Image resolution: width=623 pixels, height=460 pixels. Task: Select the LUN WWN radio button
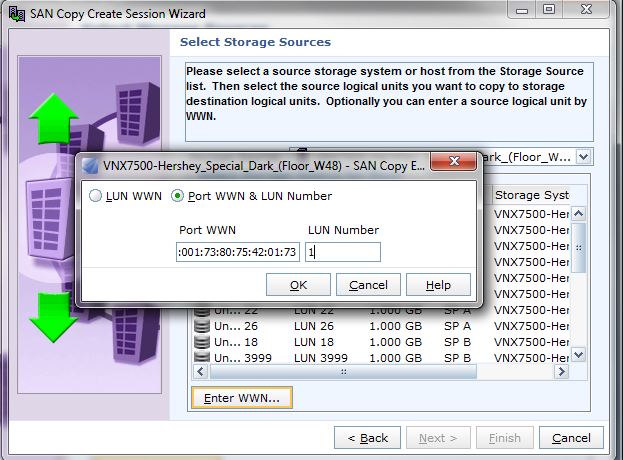[95, 196]
